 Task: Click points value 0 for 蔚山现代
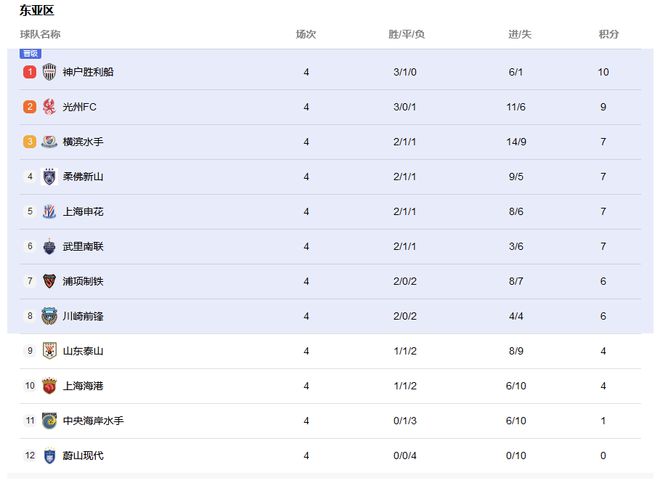pos(603,456)
